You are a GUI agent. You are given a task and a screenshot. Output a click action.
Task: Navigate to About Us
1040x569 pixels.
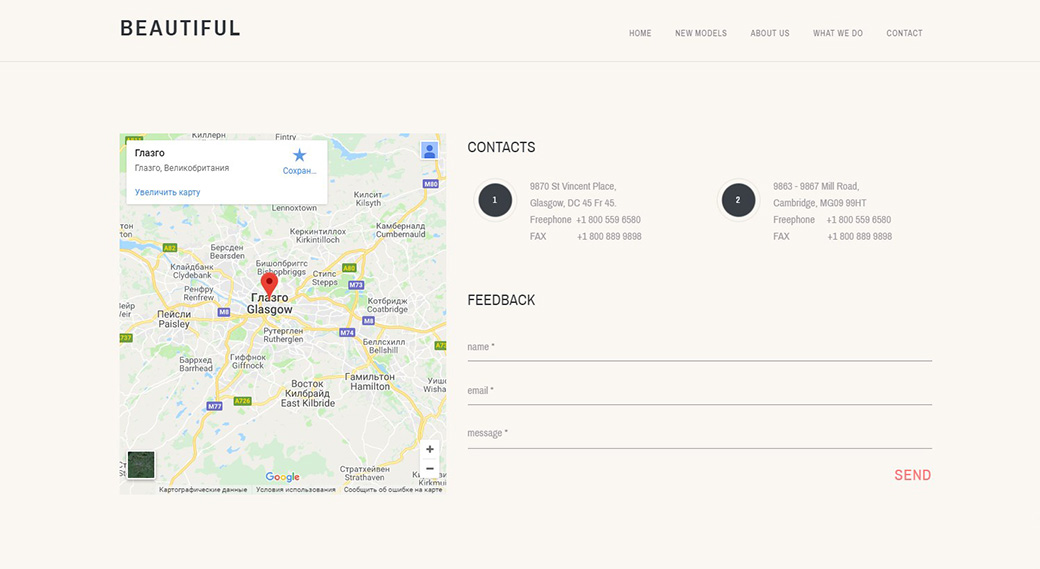[x=770, y=33]
